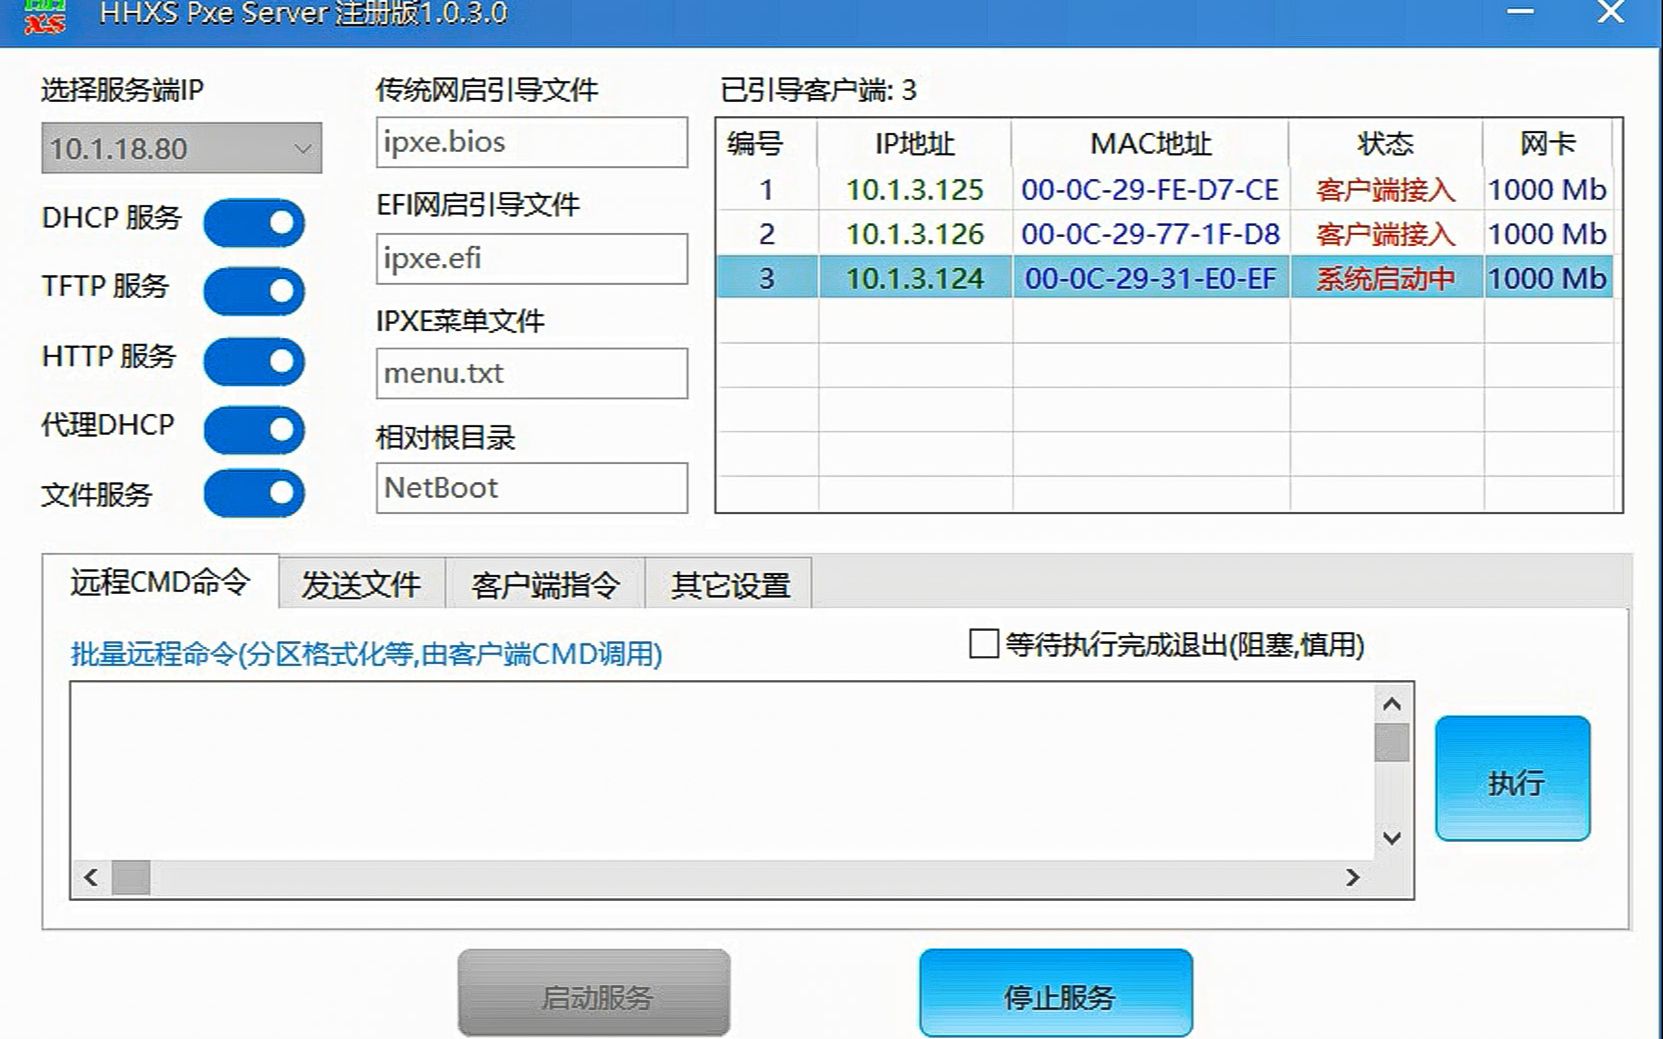1663x1039 pixels.
Task: Click 客户端接入 status in row 2
Action: (x=1386, y=233)
